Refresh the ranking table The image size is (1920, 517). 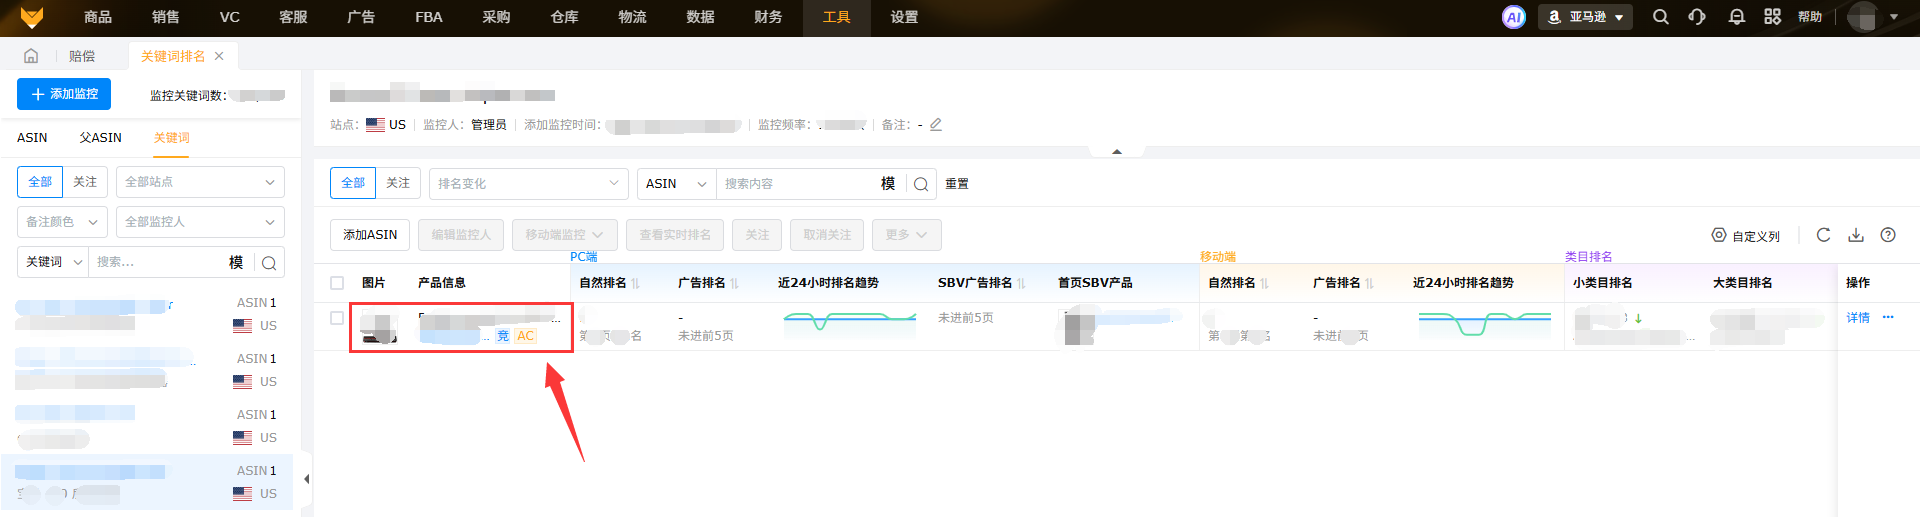[x=1824, y=235]
